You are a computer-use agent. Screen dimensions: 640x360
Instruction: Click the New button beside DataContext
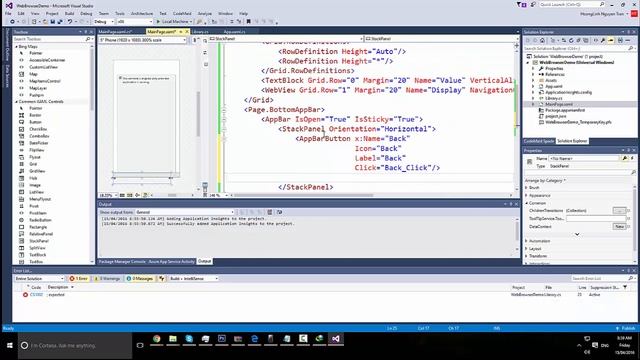(619, 227)
